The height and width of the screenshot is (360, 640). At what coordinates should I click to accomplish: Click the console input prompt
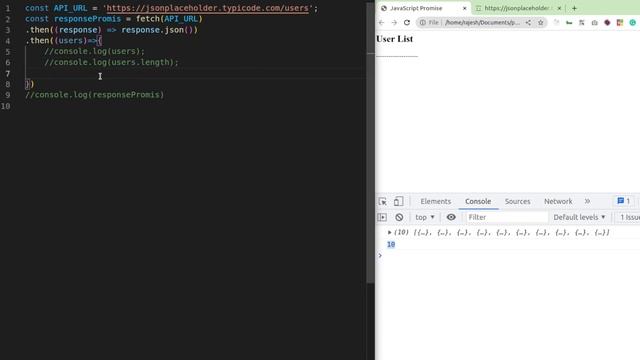[508, 256]
